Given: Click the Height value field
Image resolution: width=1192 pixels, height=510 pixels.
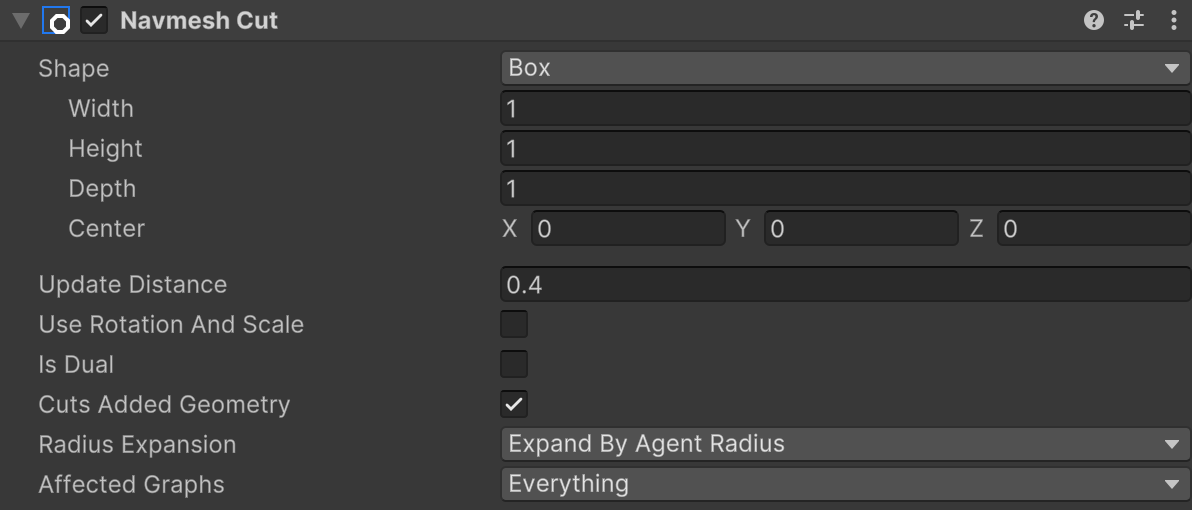Looking at the screenshot, I should [x=845, y=148].
